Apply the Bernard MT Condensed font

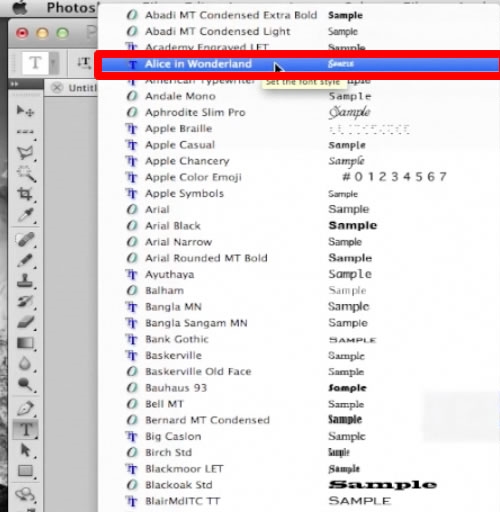(207, 420)
